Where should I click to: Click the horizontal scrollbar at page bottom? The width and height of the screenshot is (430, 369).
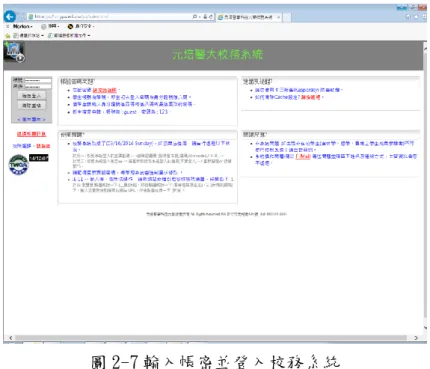211,338
